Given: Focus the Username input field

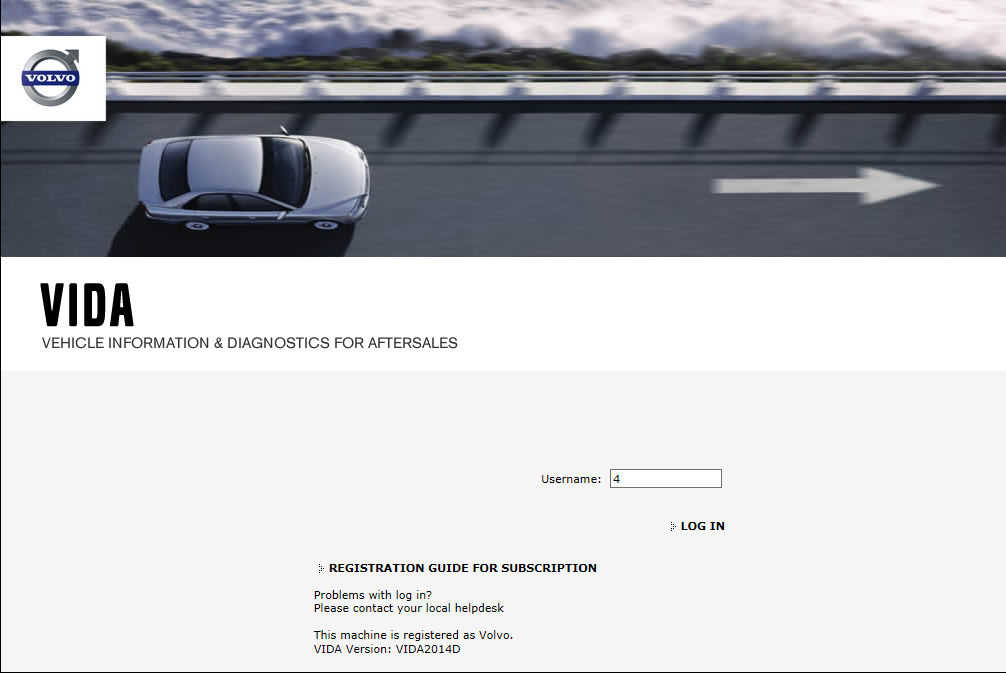Looking at the screenshot, I should tap(665, 479).
